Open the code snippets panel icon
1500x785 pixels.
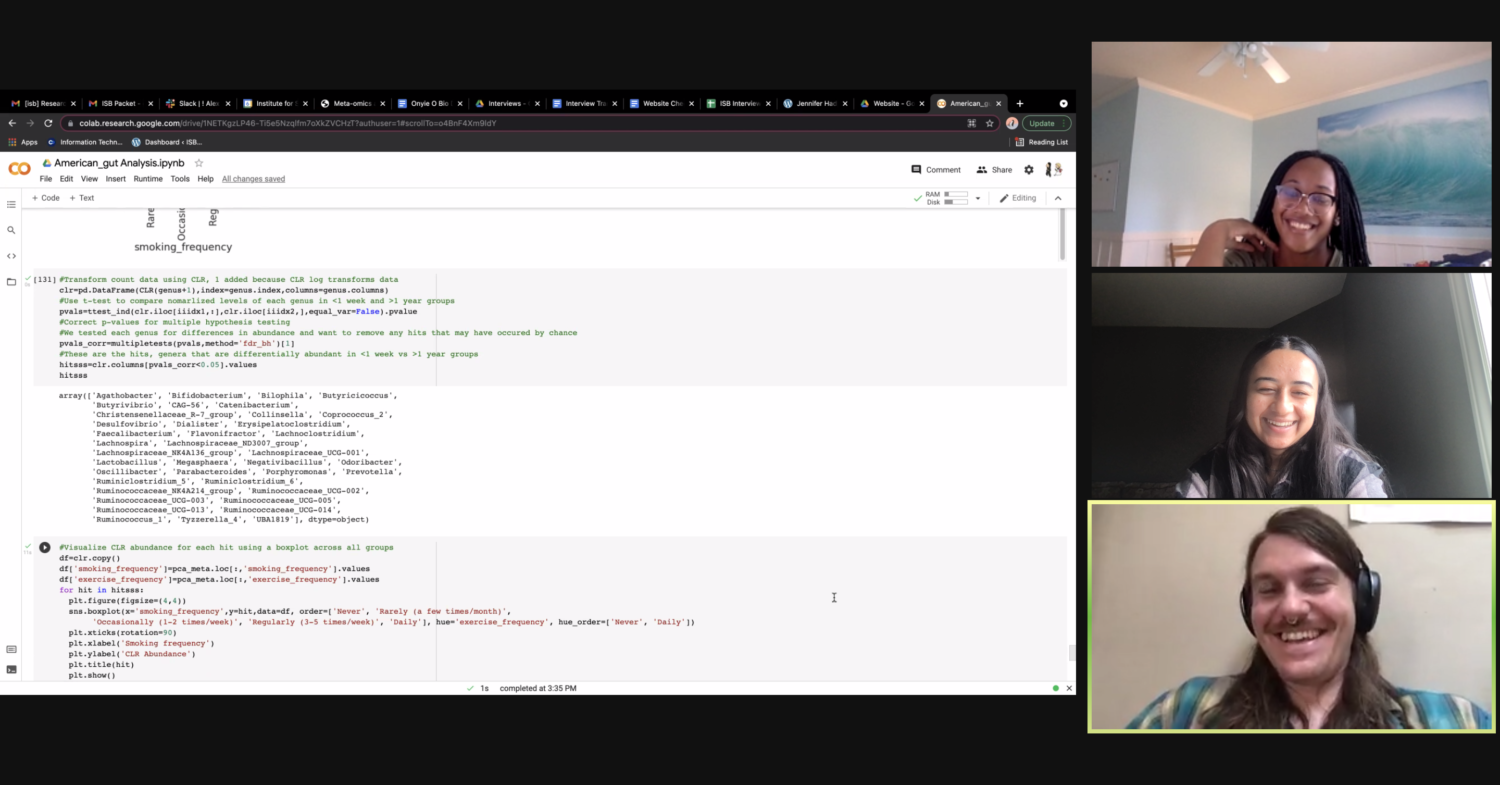point(12,256)
